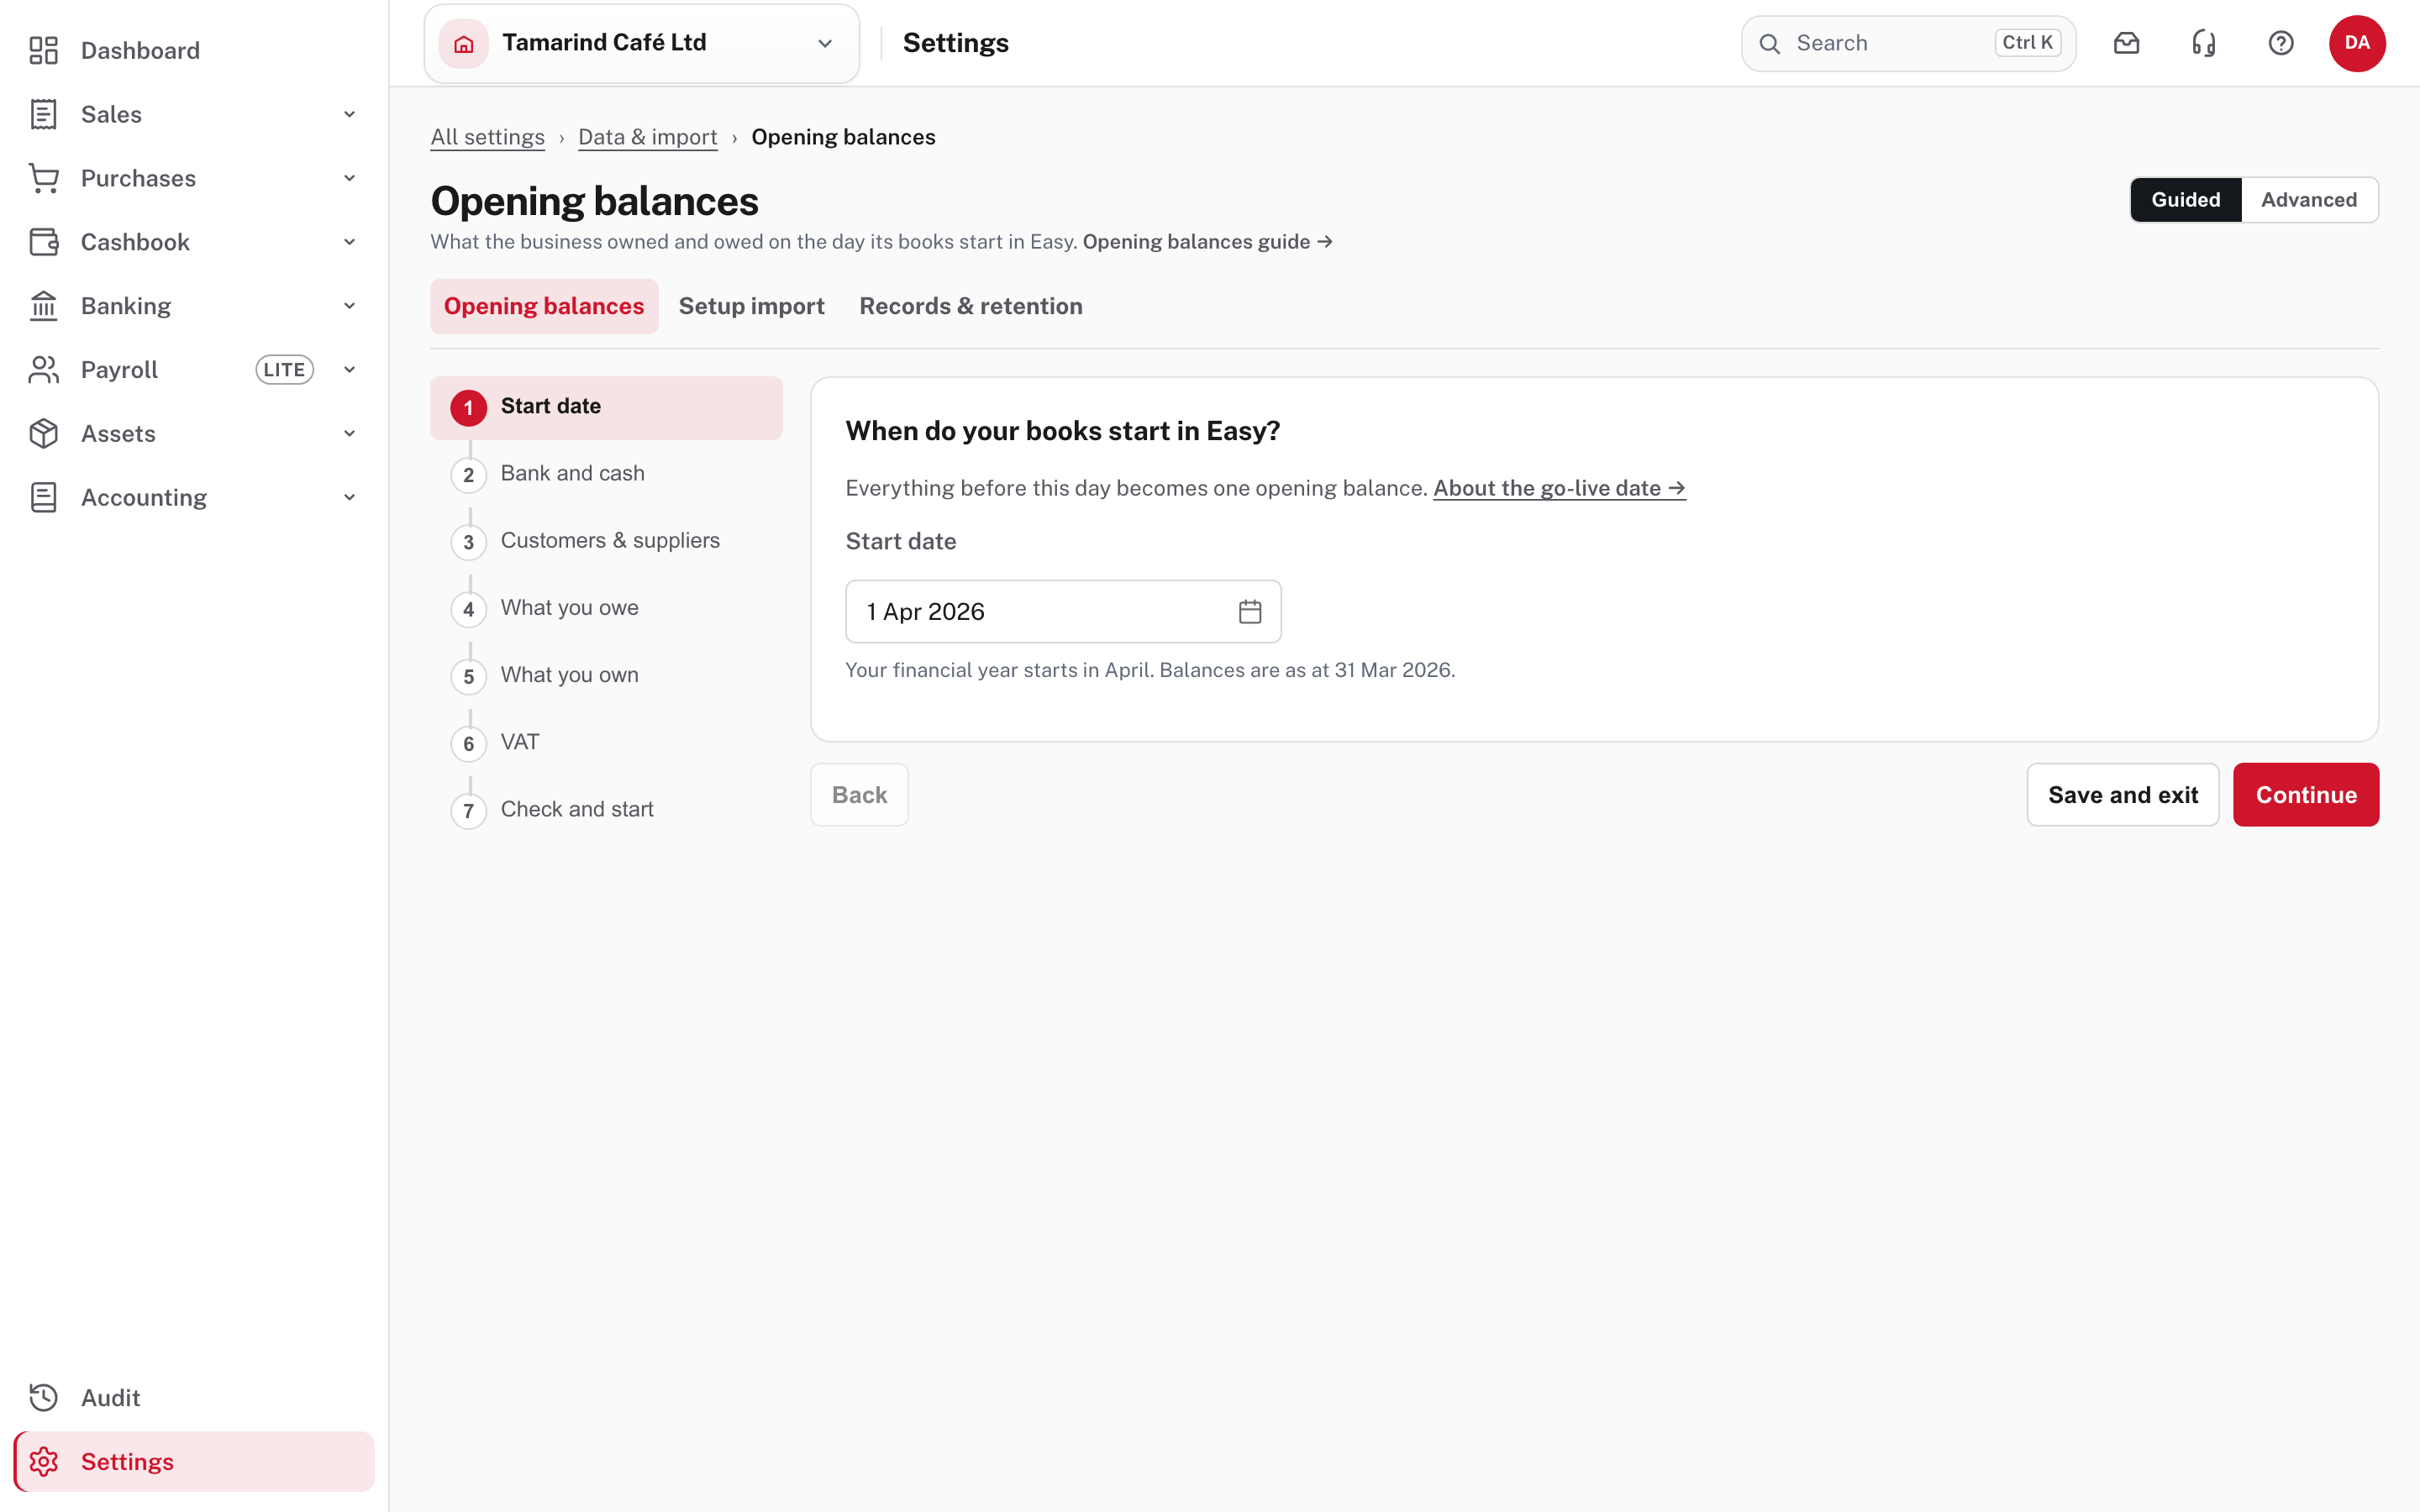Viewport: 2420px width, 1512px height.
Task: Open the inbox icon in the header
Action: click(2126, 43)
